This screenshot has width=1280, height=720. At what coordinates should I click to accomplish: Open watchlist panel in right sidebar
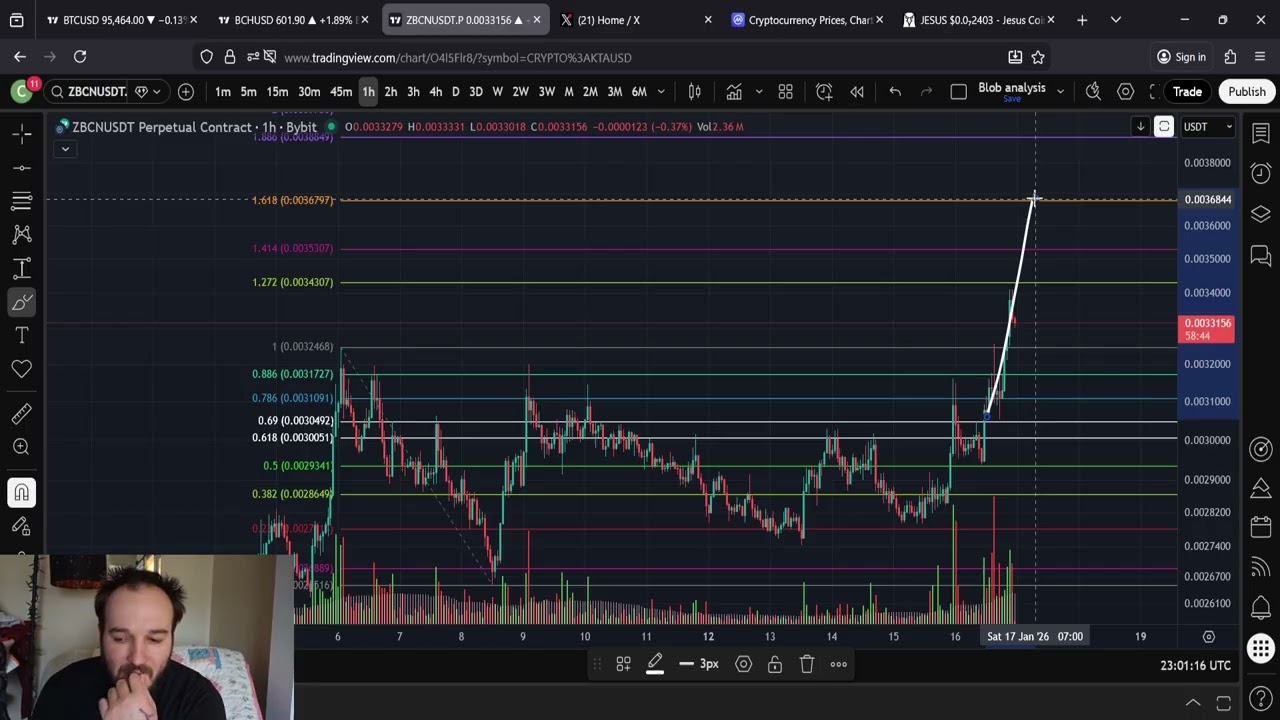point(1261,135)
